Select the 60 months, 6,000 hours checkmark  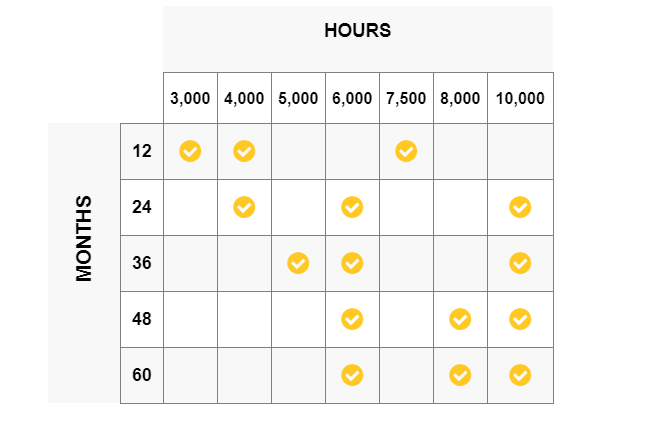(352, 375)
